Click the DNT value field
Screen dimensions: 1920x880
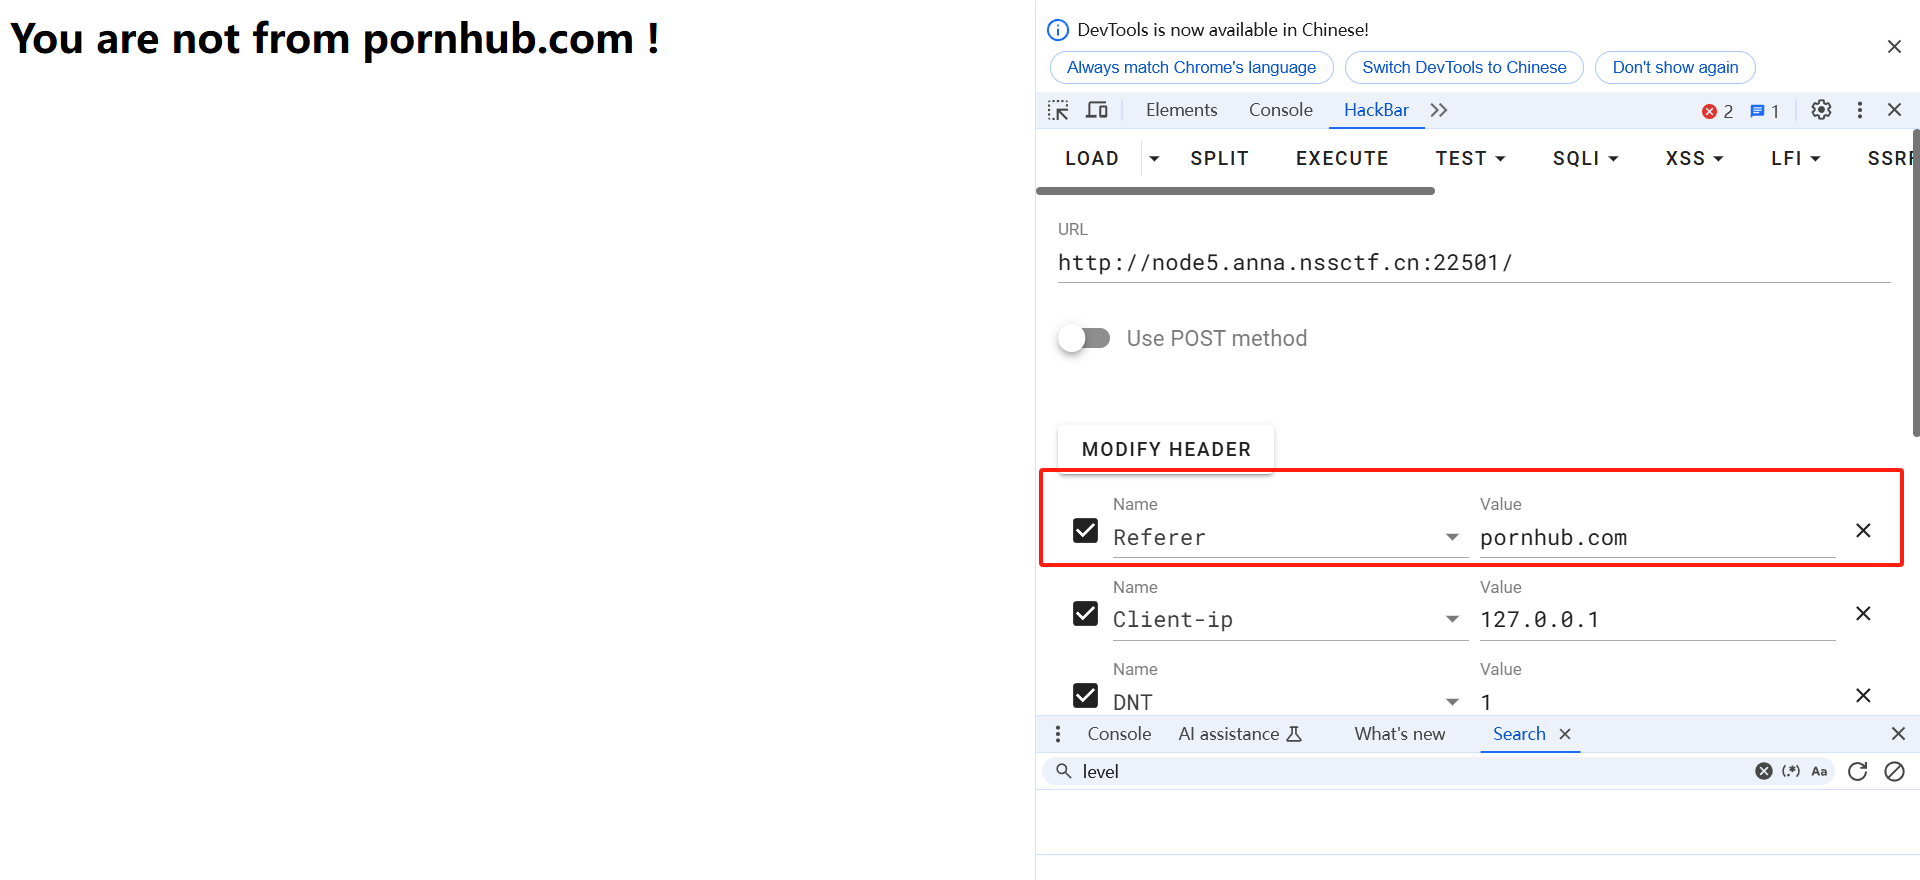tap(1657, 702)
